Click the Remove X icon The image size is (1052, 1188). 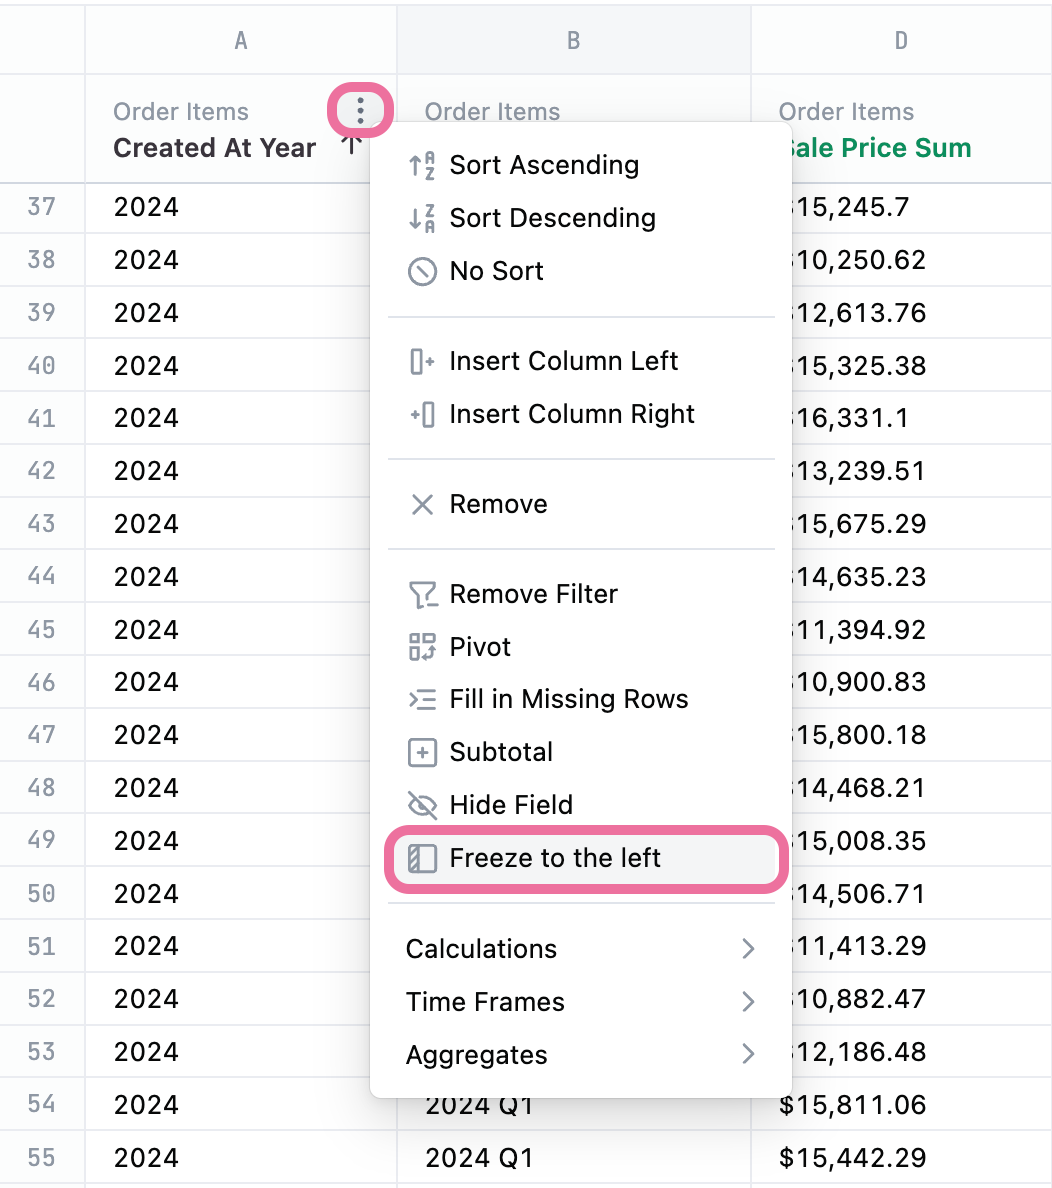point(422,504)
